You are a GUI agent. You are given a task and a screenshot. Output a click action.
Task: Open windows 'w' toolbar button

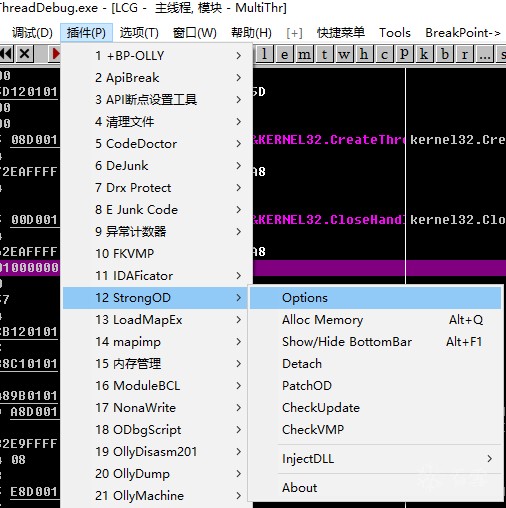(x=344, y=54)
